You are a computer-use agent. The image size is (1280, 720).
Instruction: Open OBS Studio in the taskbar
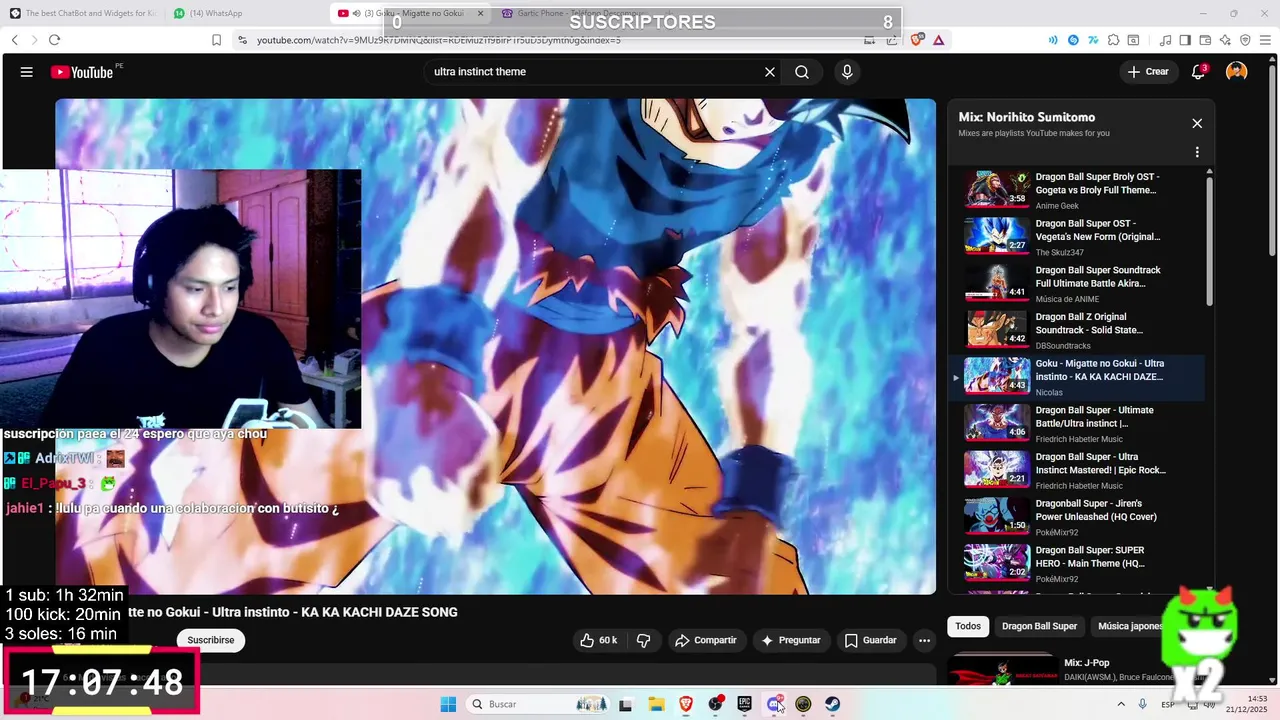click(715, 704)
